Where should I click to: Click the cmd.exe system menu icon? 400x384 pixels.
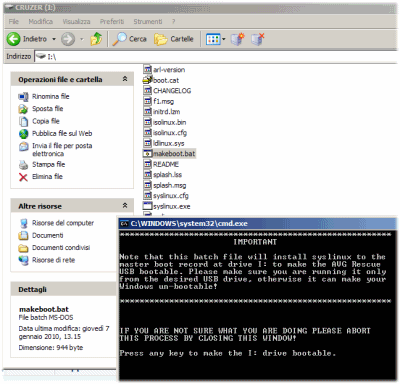point(124,224)
